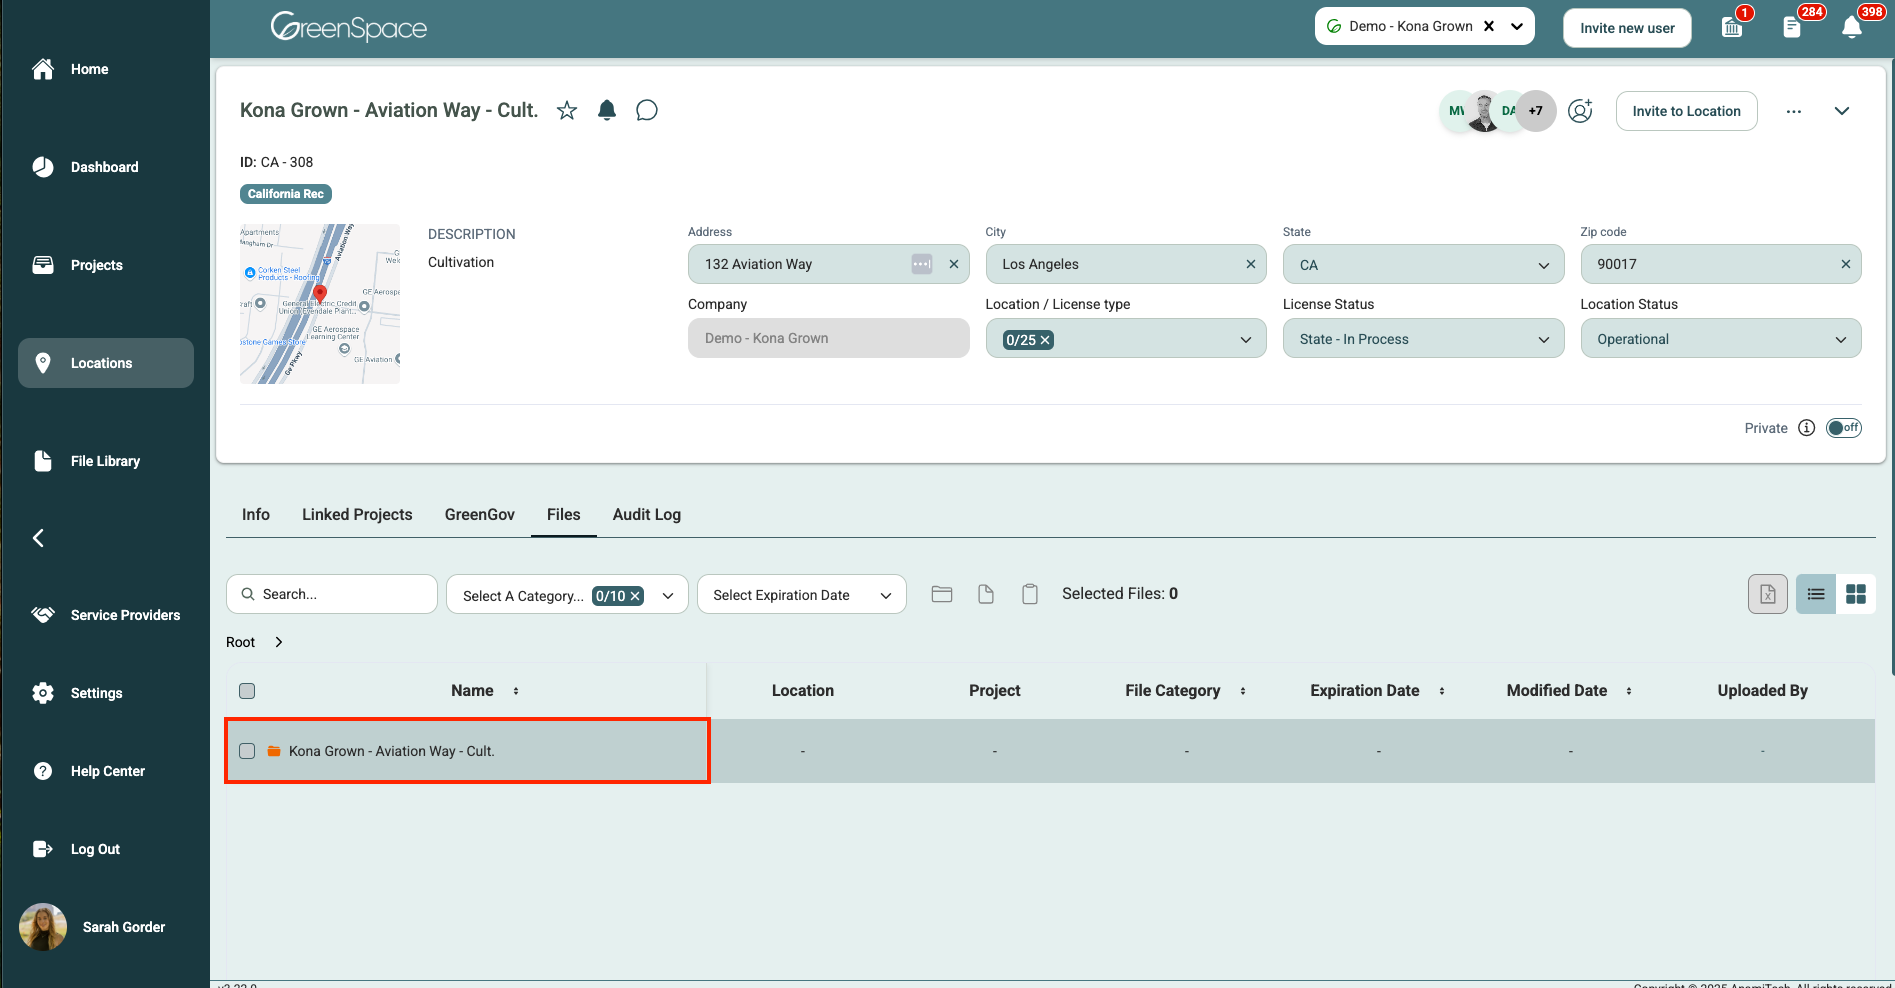
Task: Open Sarah Gorder profile
Action: [93, 927]
